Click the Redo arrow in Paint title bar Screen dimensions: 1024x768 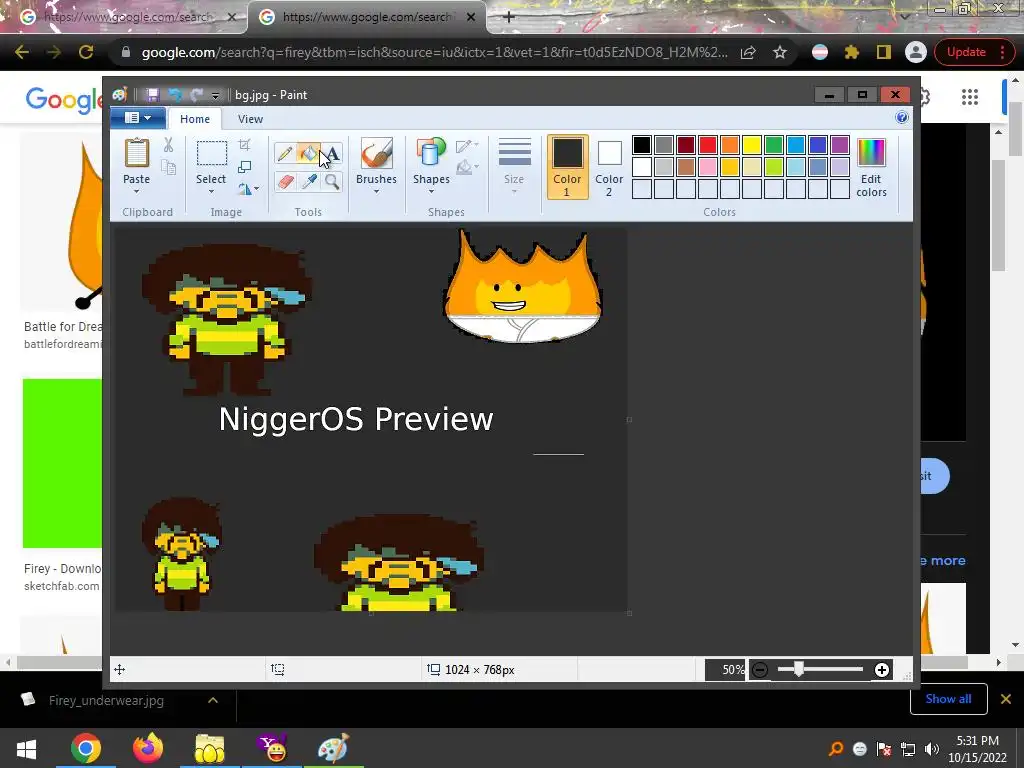(197, 95)
